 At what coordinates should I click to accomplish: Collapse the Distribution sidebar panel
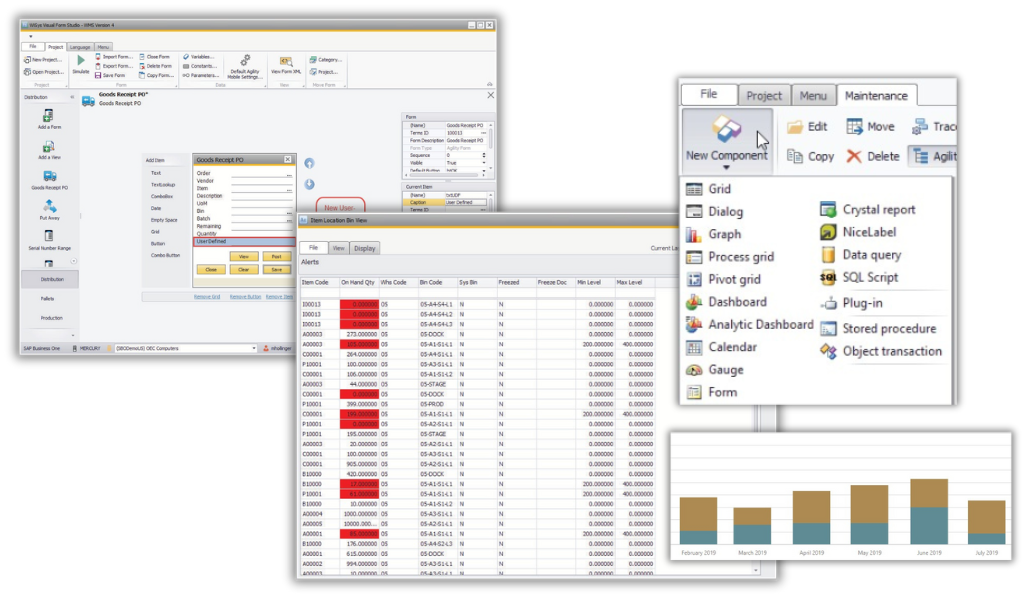click(71, 97)
